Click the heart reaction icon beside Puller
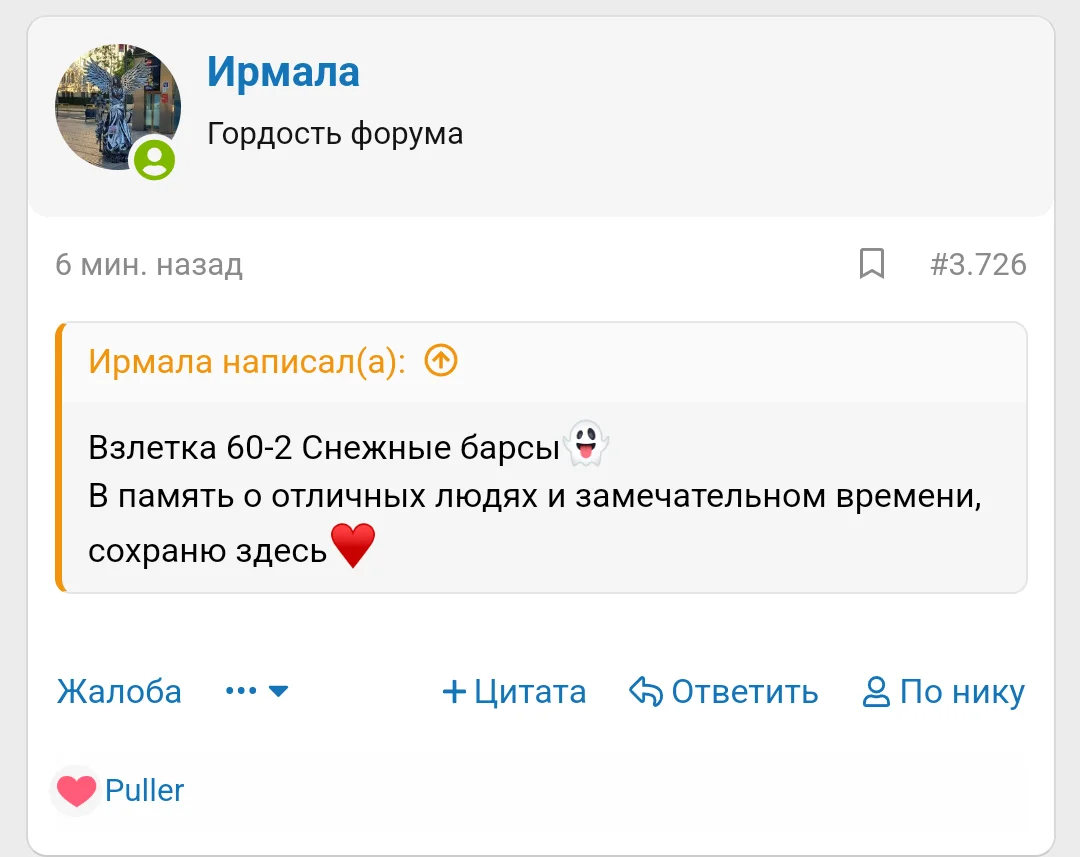 (x=74, y=789)
